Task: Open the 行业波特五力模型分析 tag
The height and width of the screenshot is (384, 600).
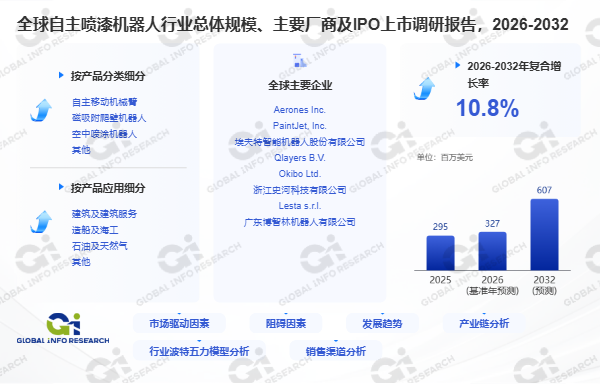Action: click(x=199, y=351)
